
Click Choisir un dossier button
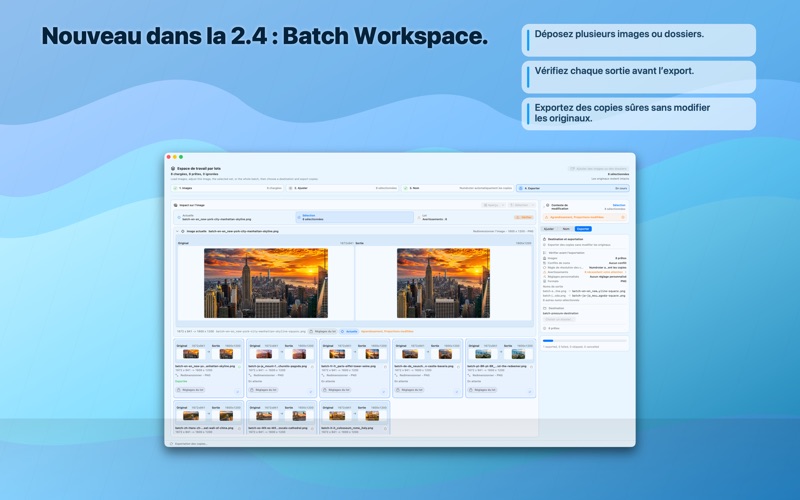559,319
